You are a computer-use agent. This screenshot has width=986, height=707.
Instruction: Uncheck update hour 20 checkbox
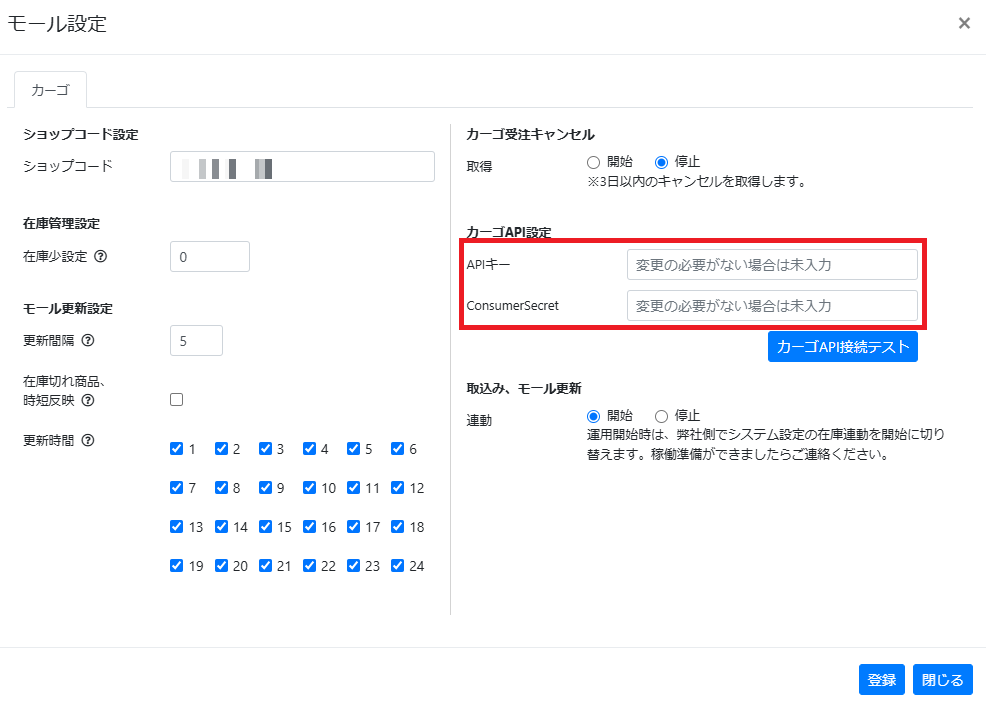221,565
